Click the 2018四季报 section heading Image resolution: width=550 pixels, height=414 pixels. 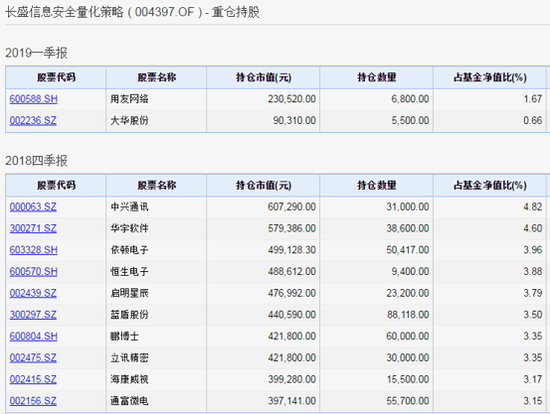[36, 161]
